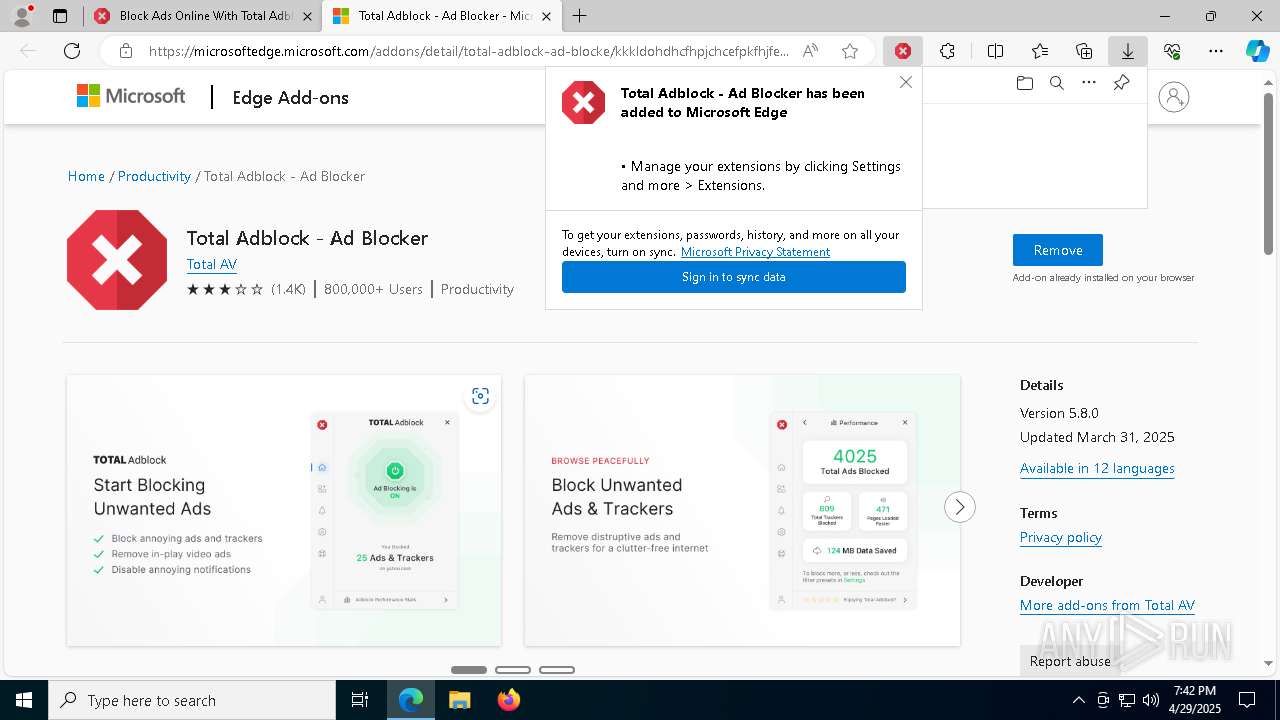Viewport: 1280px width, 720px height.
Task: Open Start Blocking Unwanted Ads screenshot
Action: pos(284,510)
